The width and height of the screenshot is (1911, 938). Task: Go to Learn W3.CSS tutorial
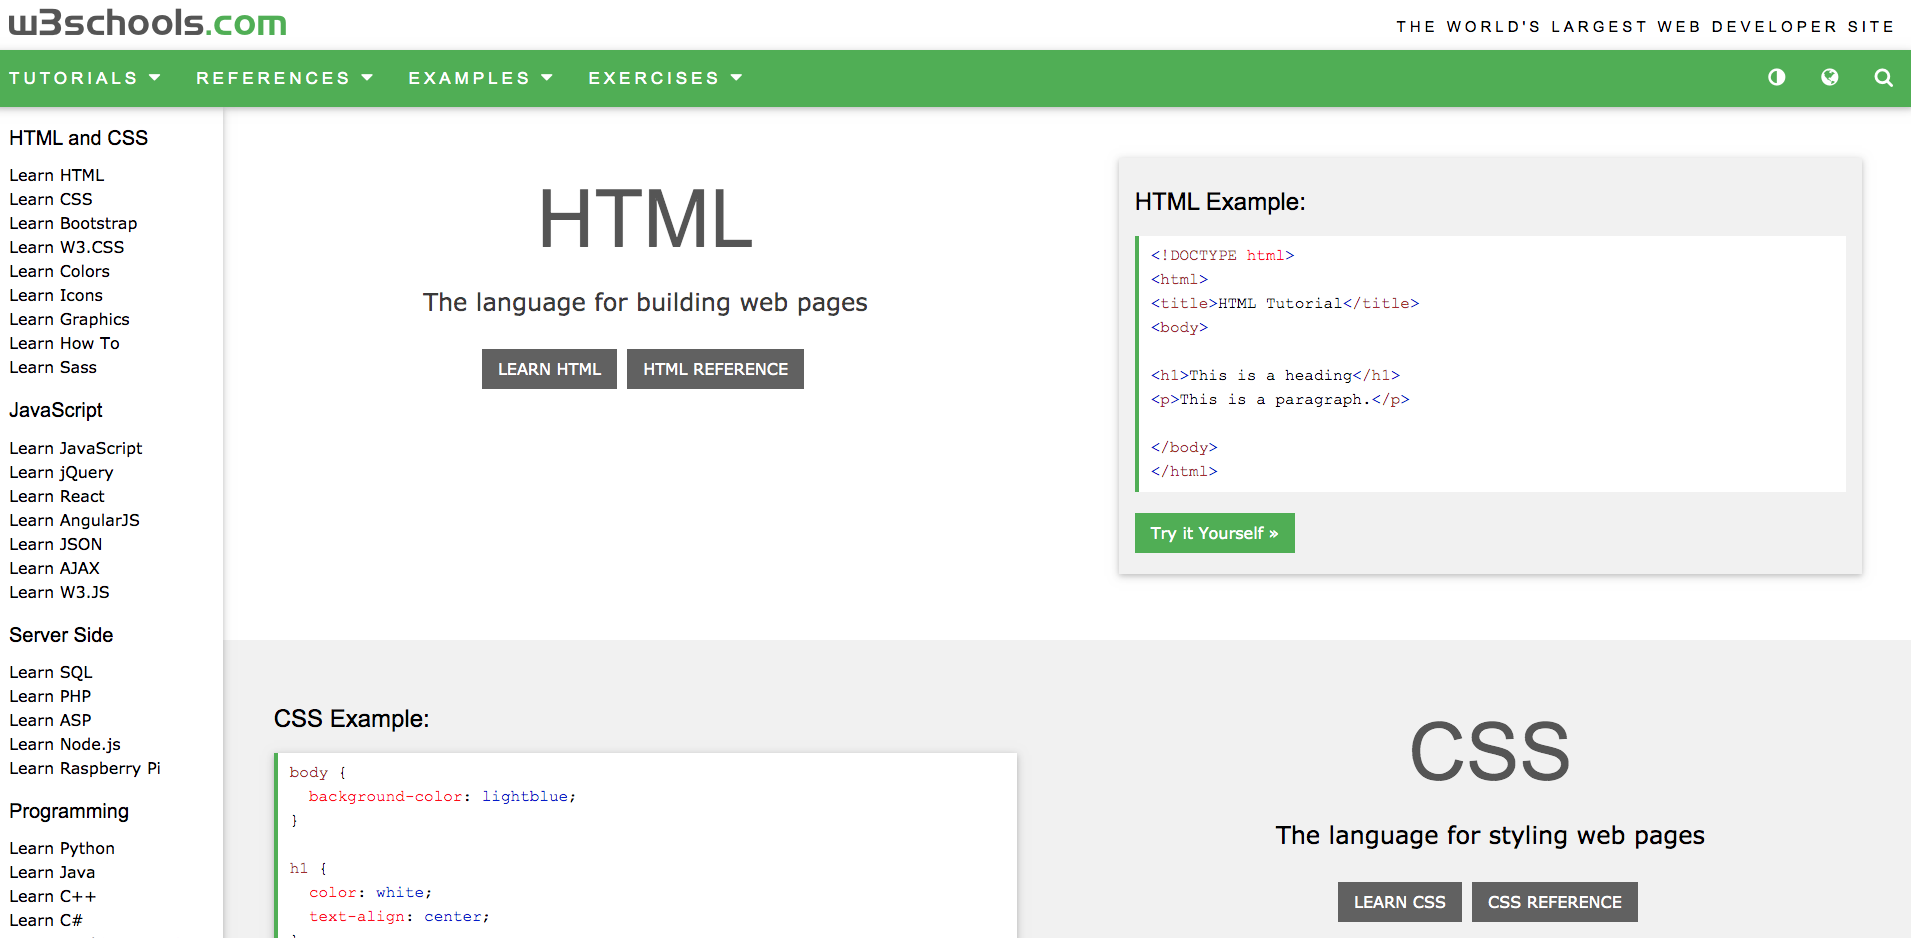67,247
